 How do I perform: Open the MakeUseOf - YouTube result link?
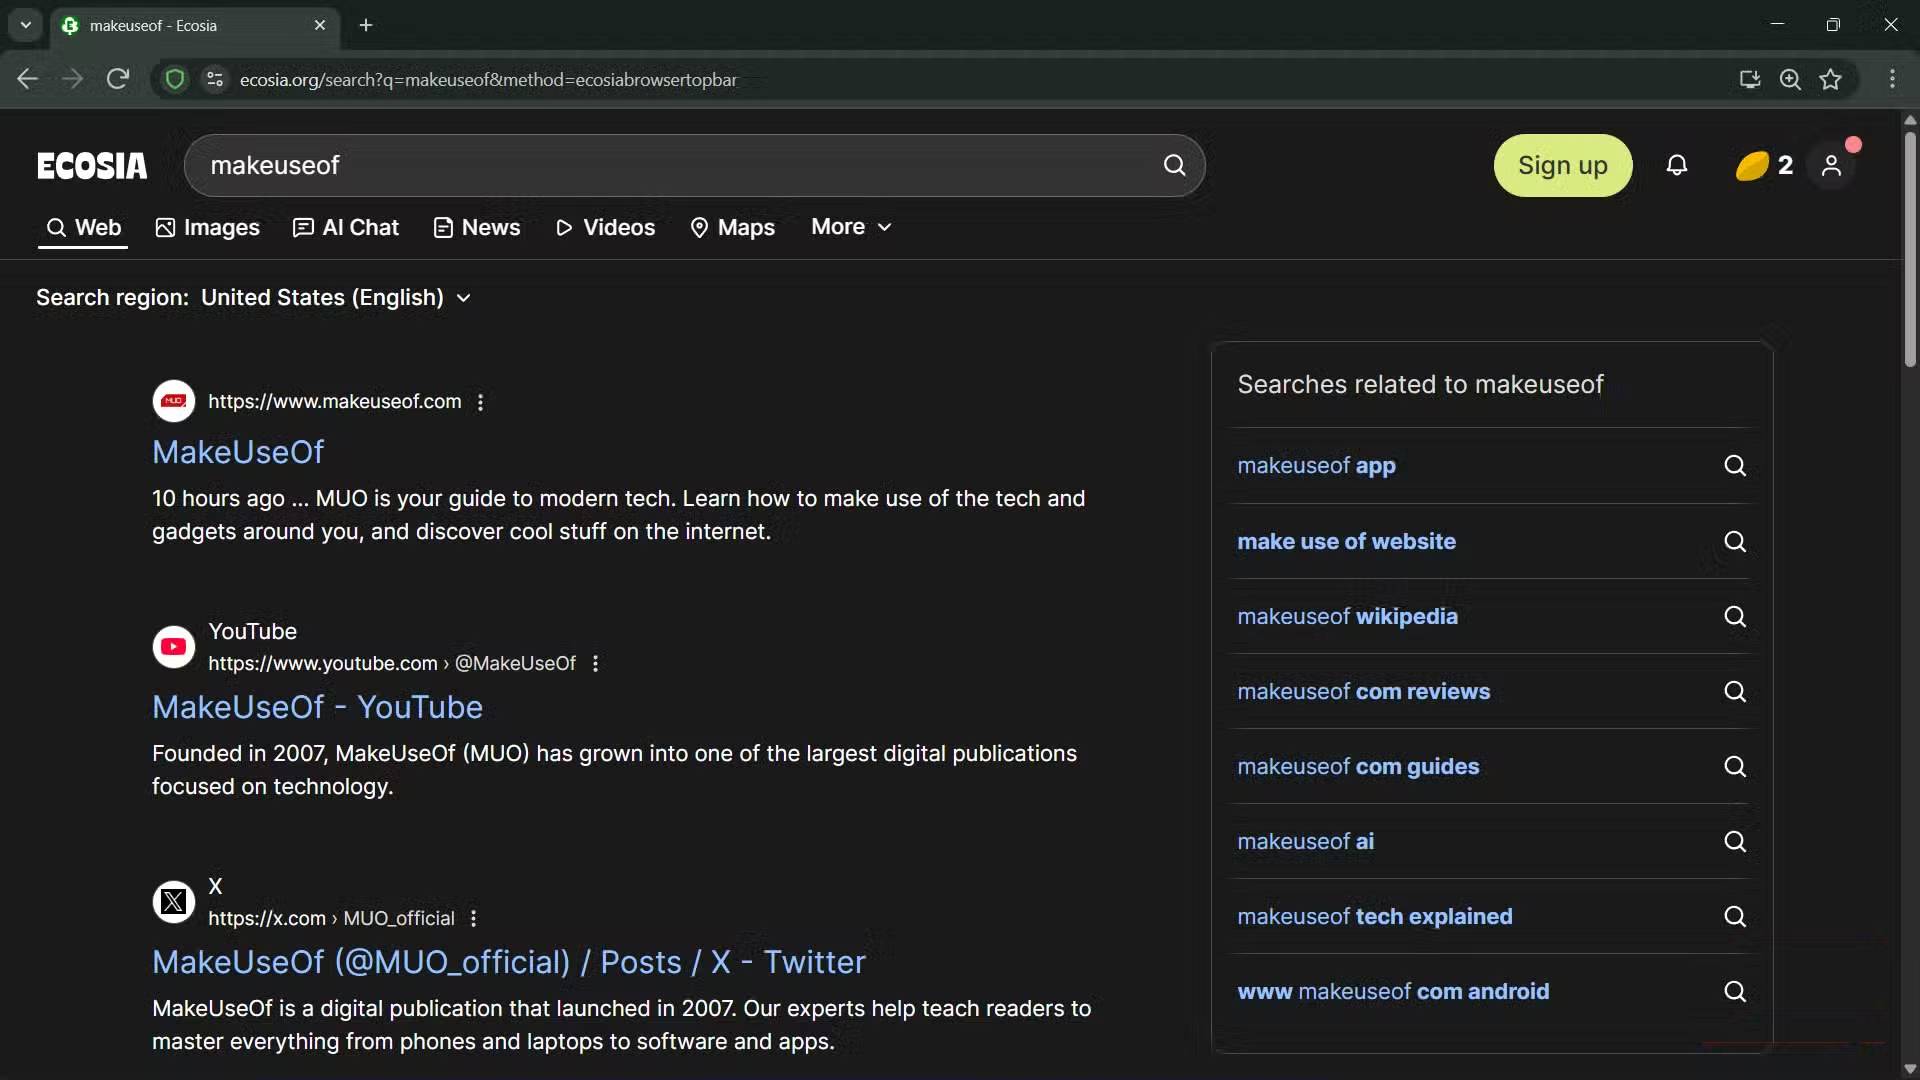pos(317,707)
